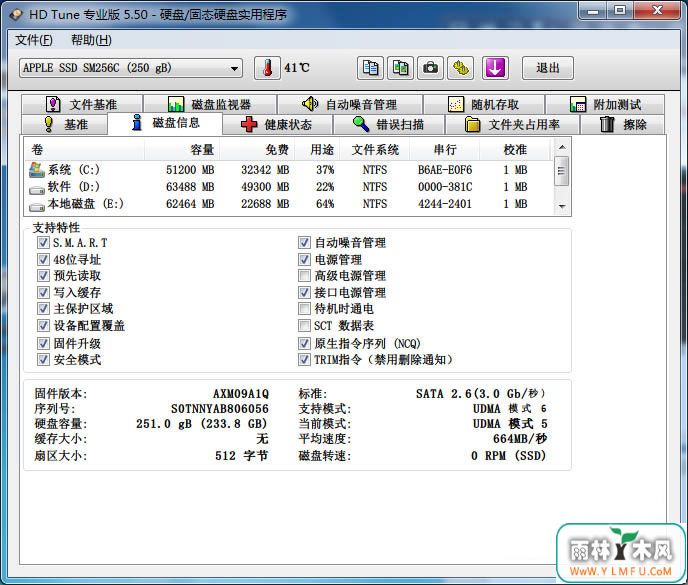Screen dimensions: 688x585
Task: Switch to the 健康状态 tab
Action: pyautogui.click(x=277, y=125)
